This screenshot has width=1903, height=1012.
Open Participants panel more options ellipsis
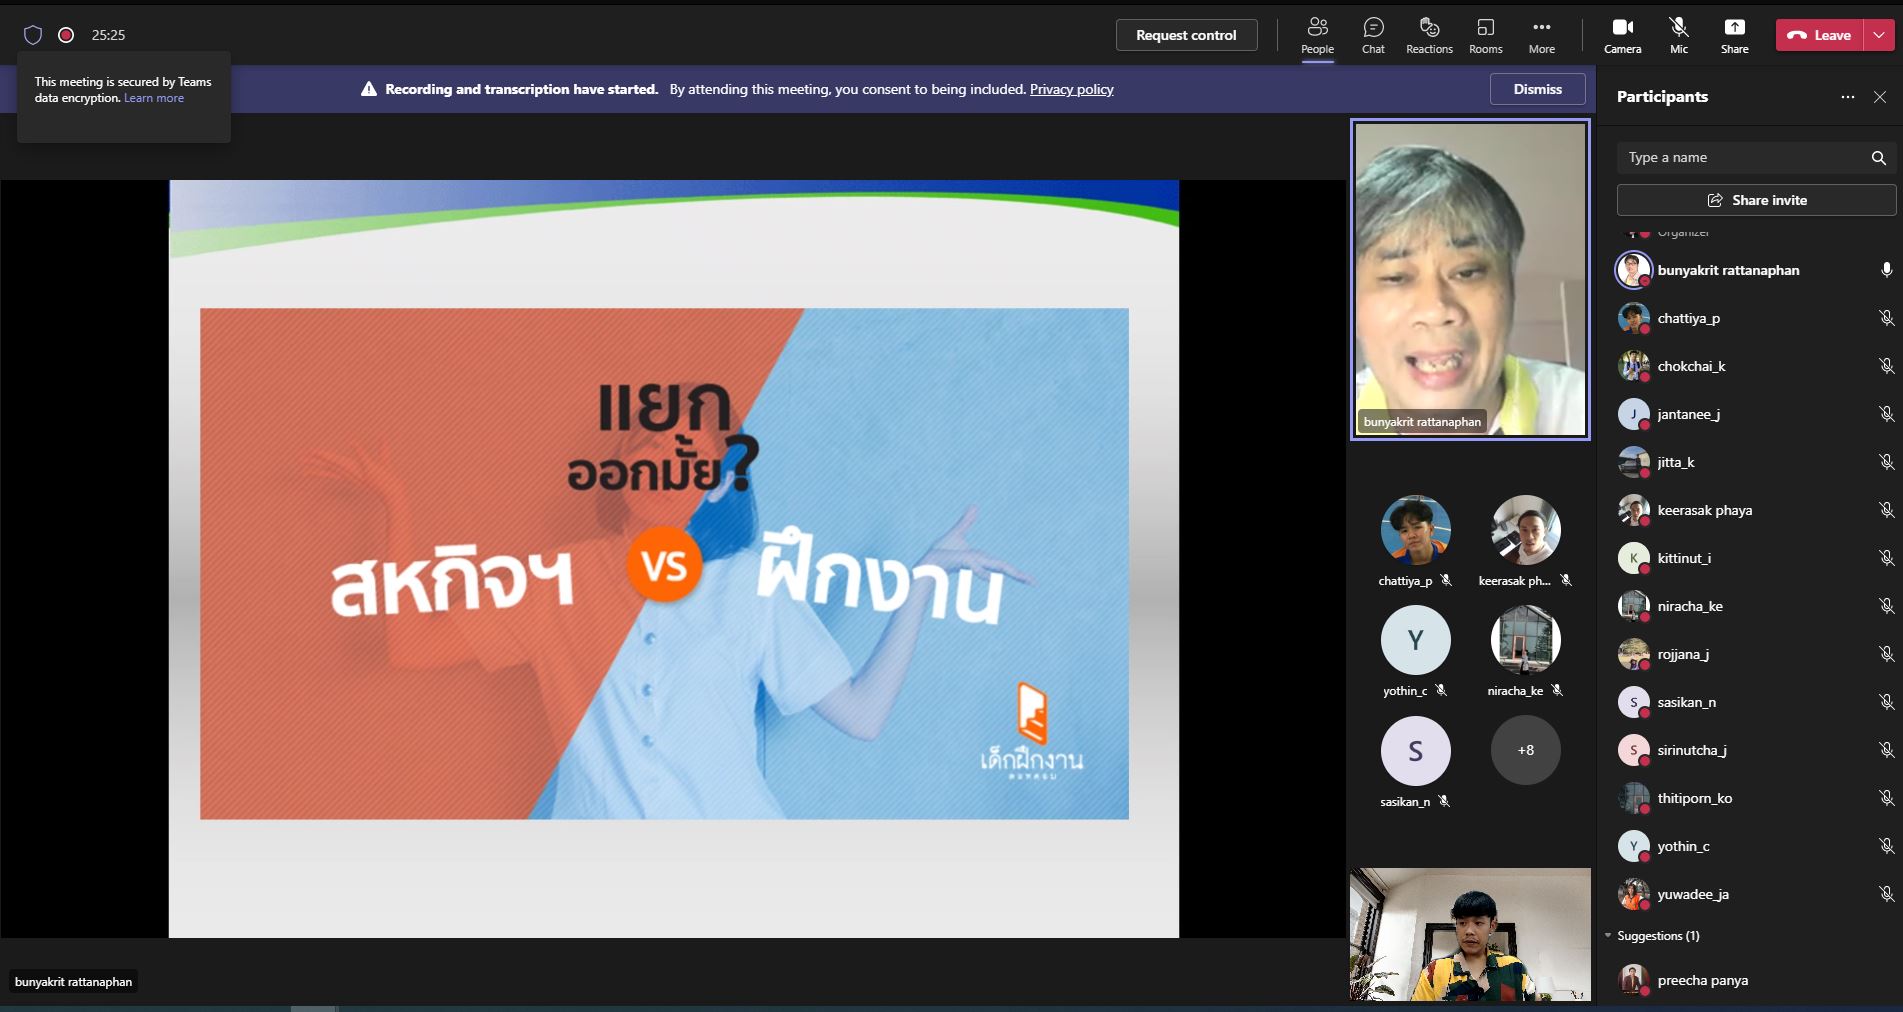point(1847,97)
